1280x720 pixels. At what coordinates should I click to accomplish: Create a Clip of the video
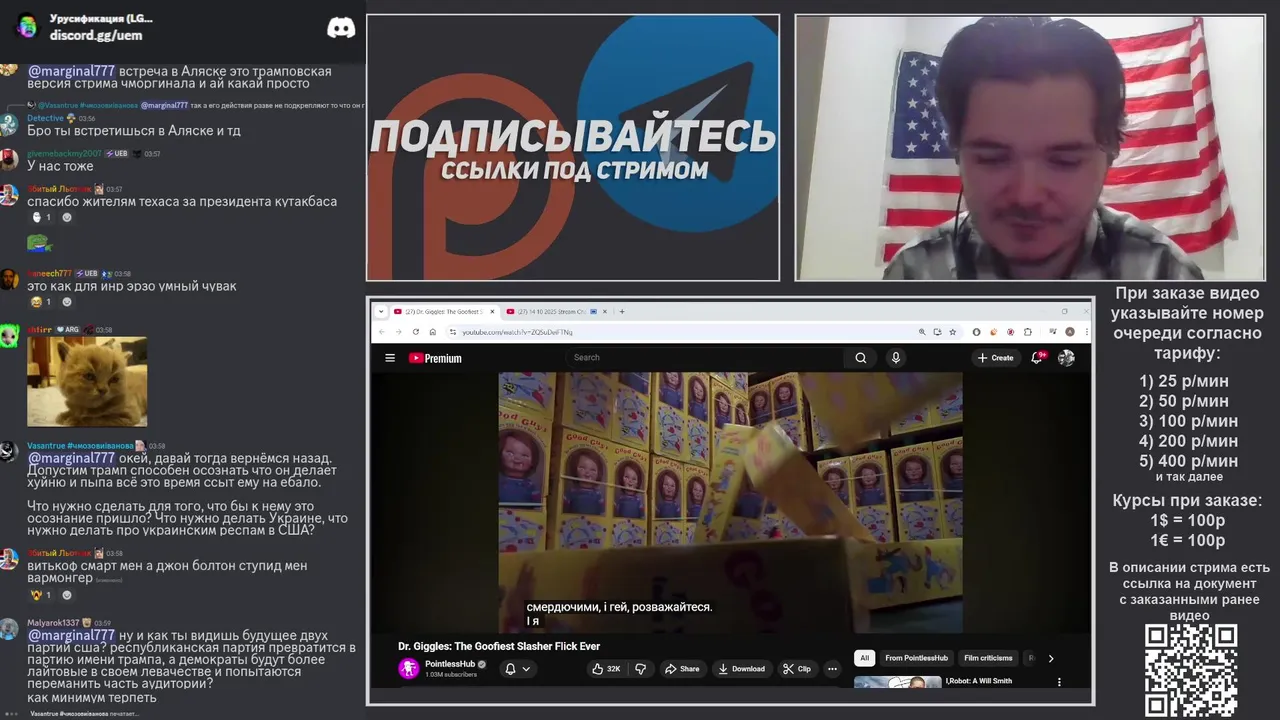(x=797, y=669)
